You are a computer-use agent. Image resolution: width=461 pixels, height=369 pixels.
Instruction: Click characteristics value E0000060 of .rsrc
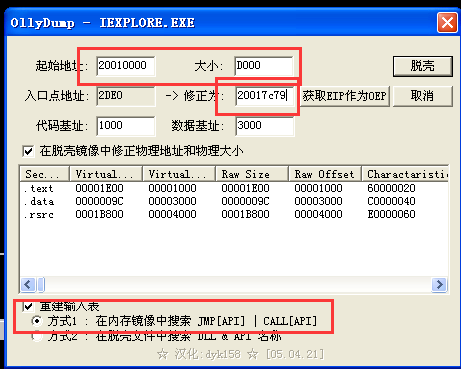391,214
